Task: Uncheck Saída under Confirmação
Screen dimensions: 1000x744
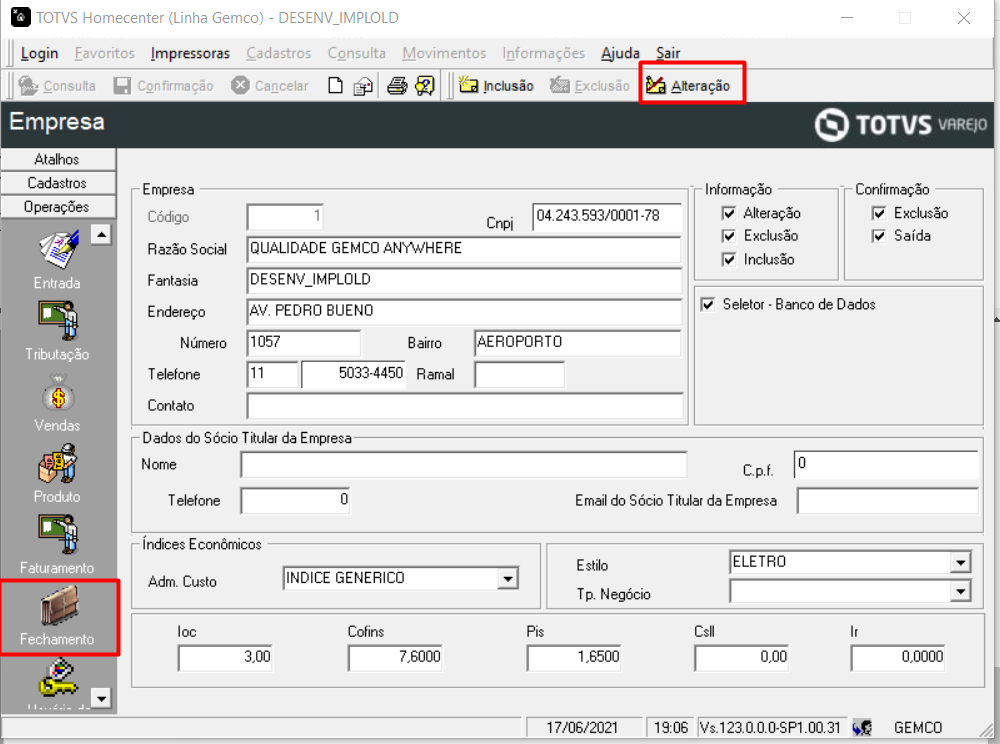Action: 879,236
